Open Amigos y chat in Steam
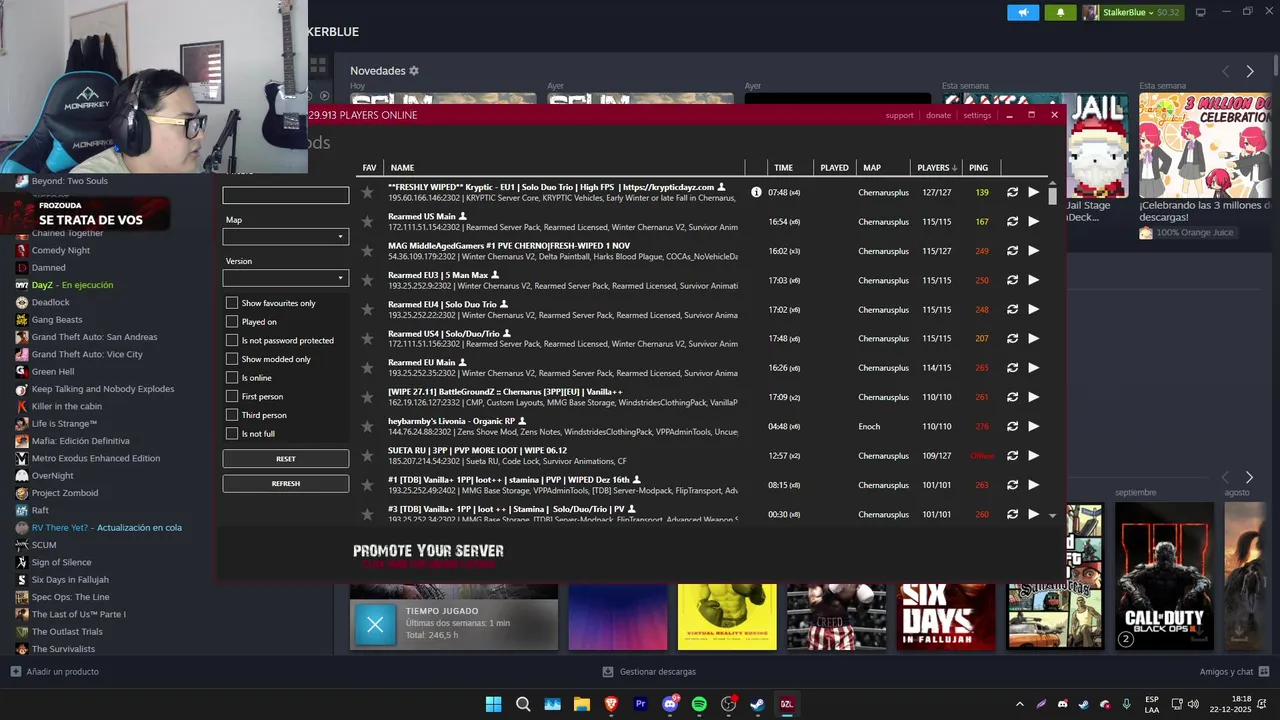Viewport: 1280px width, 720px height. click(x=1234, y=672)
